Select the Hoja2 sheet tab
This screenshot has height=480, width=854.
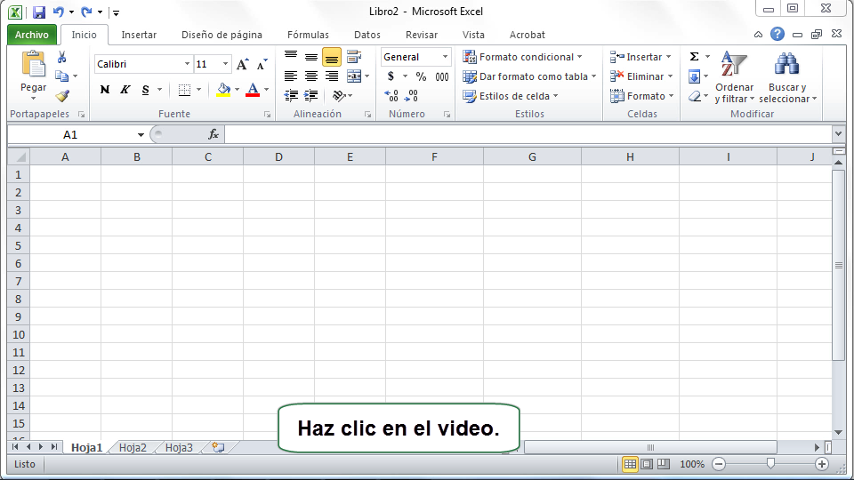(132, 448)
